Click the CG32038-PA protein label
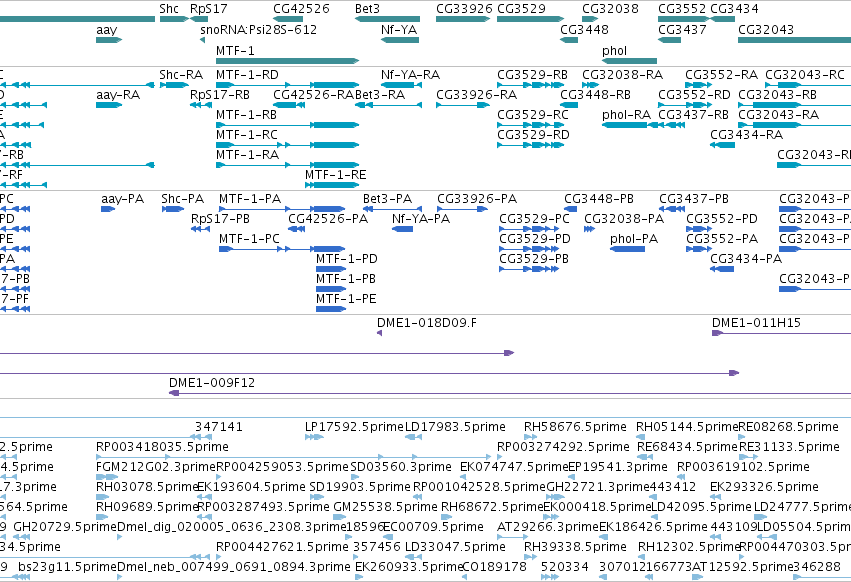This screenshot has height=582, width=851. click(x=624, y=218)
